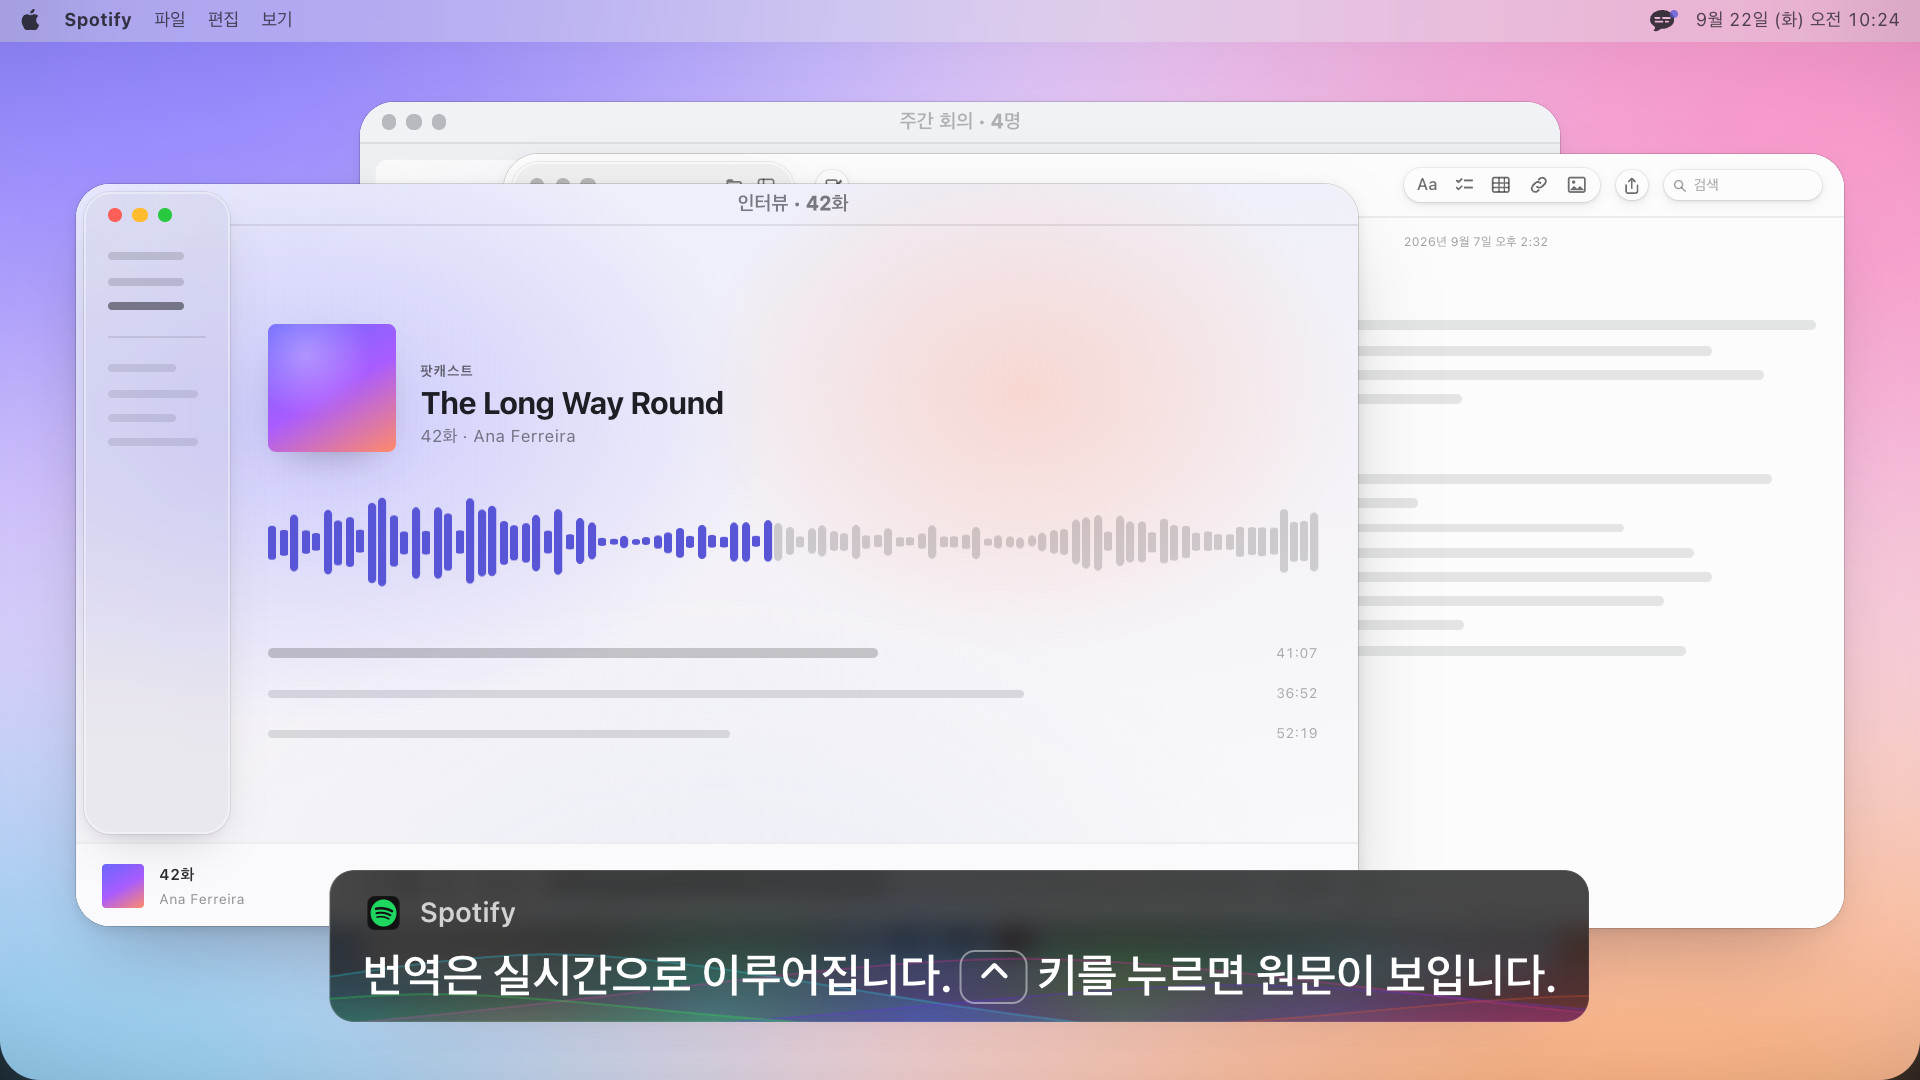This screenshot has height=1080, width=1920.
Task: Open text format Aa in Notes toolbar
Action: [1427, 185]
